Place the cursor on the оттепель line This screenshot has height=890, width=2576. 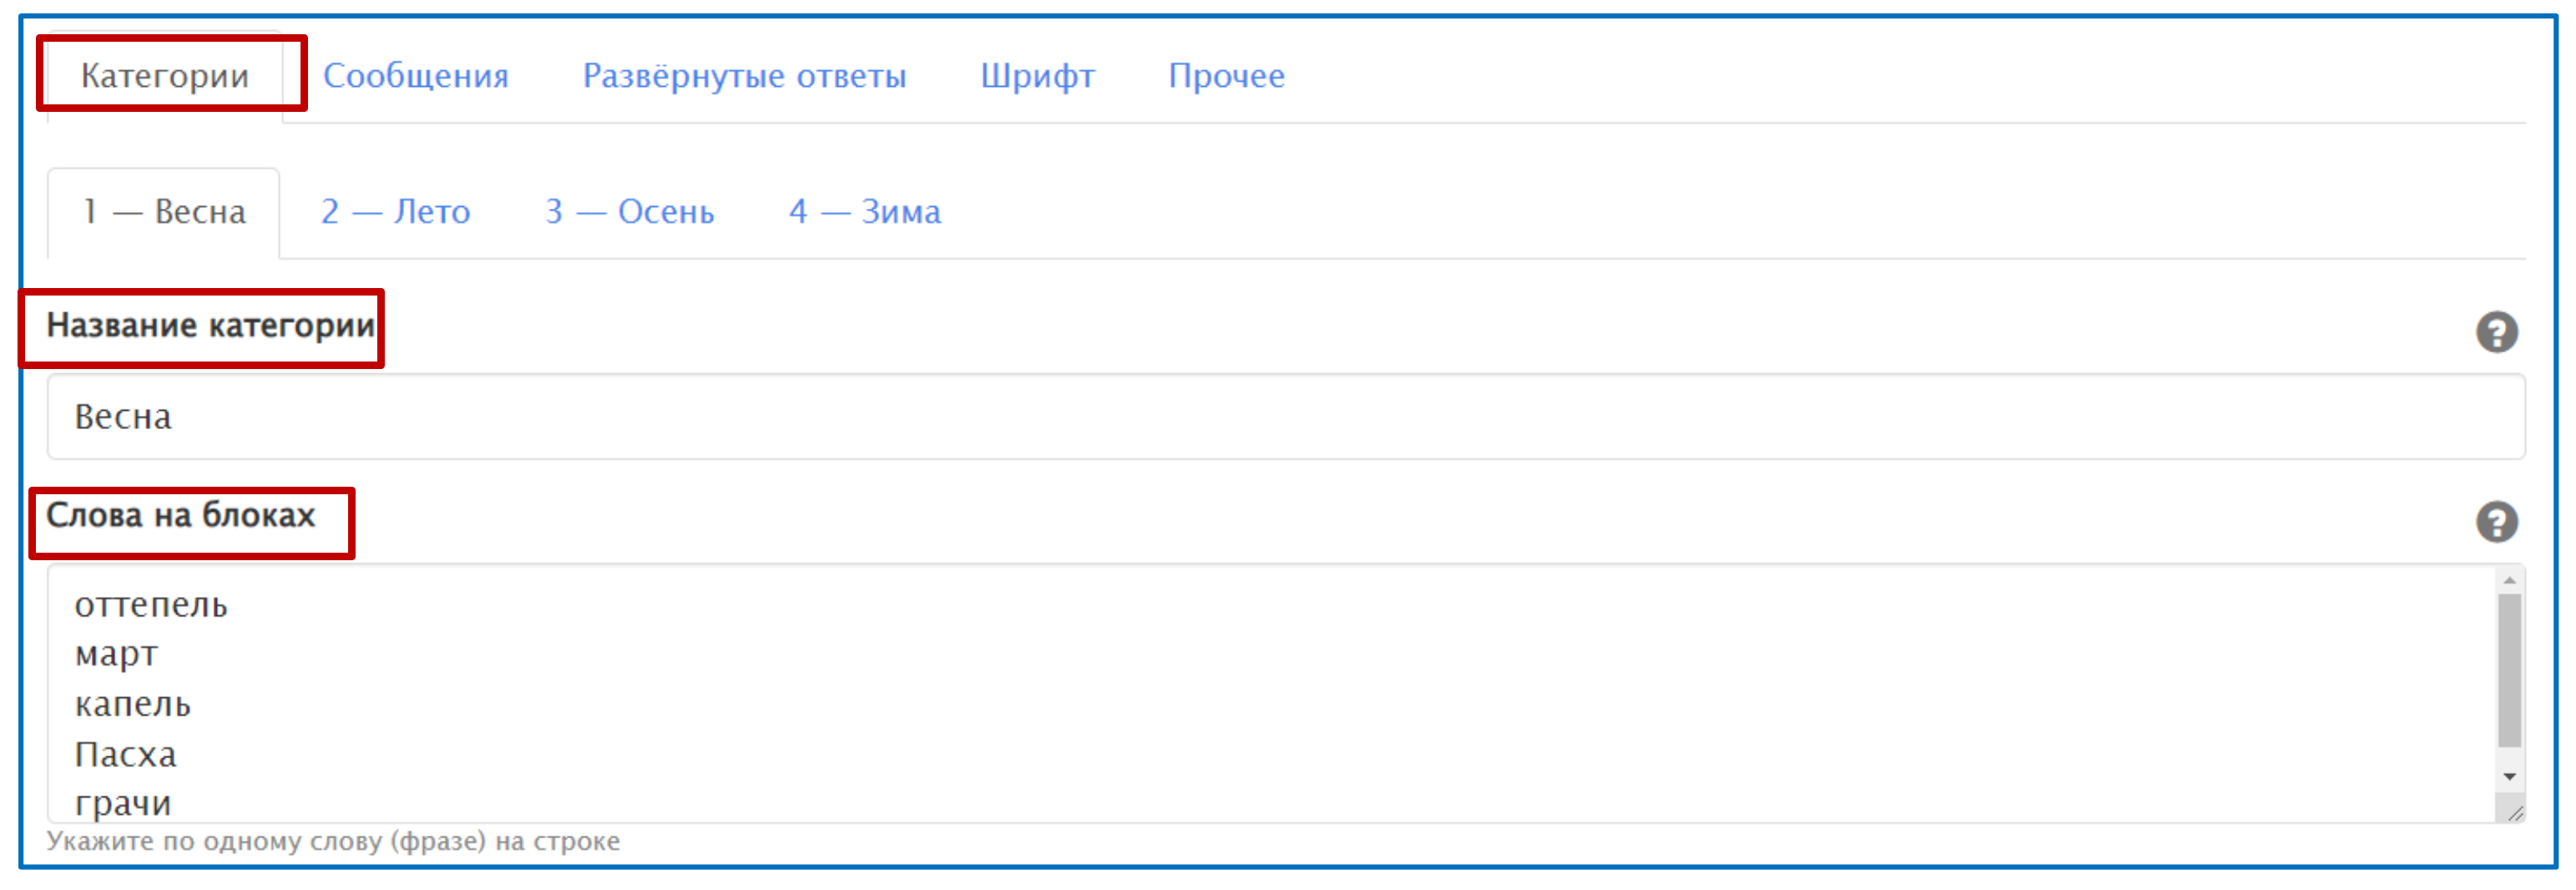(152, 605)
